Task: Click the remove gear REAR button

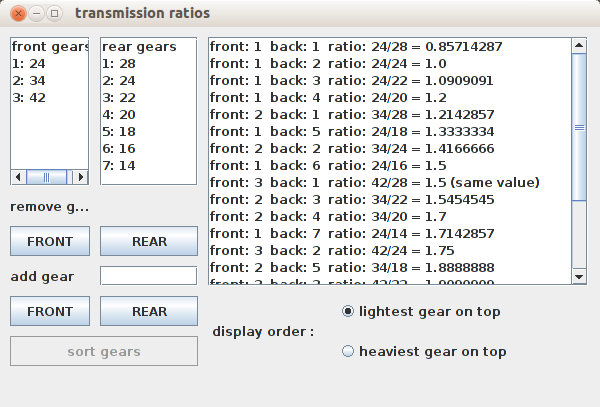Action: [149, 241]
